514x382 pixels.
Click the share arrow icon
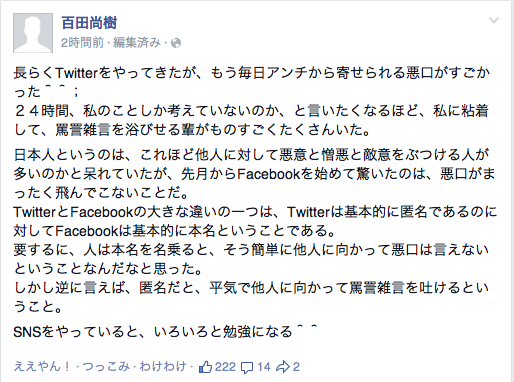(x=283, y=367)
